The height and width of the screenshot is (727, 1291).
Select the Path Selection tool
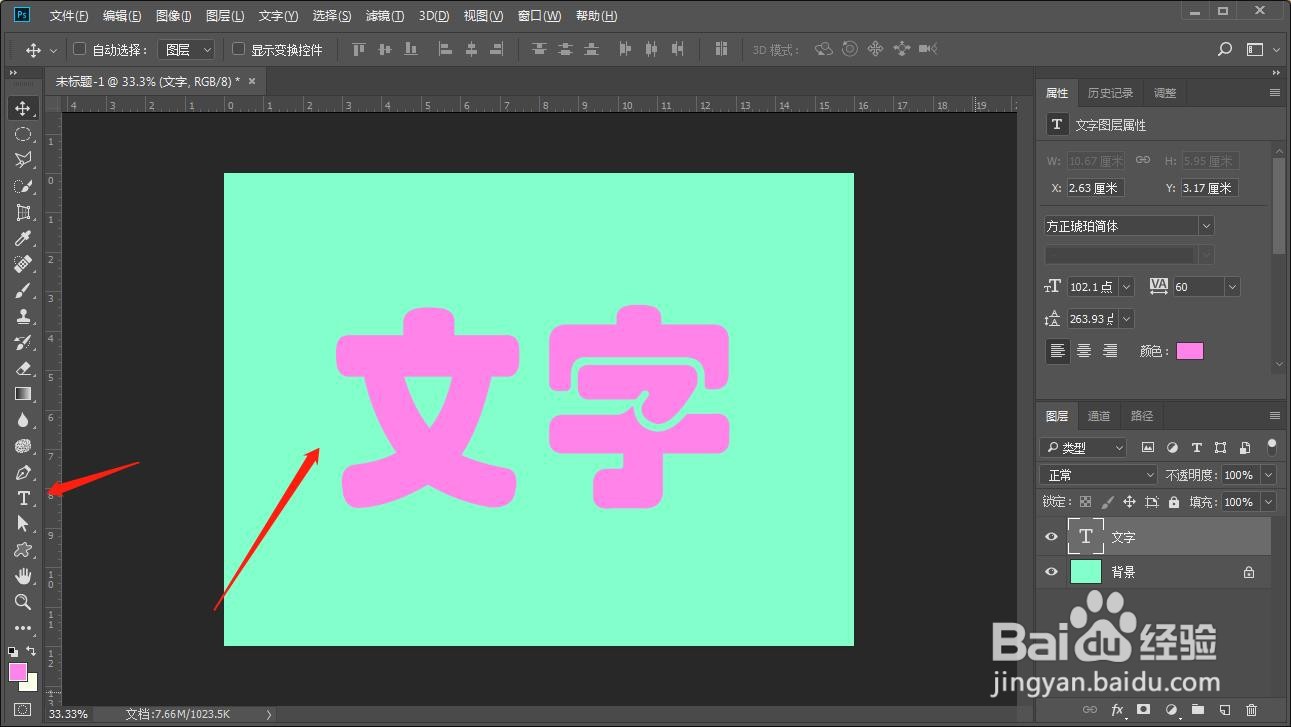[23, 524]
